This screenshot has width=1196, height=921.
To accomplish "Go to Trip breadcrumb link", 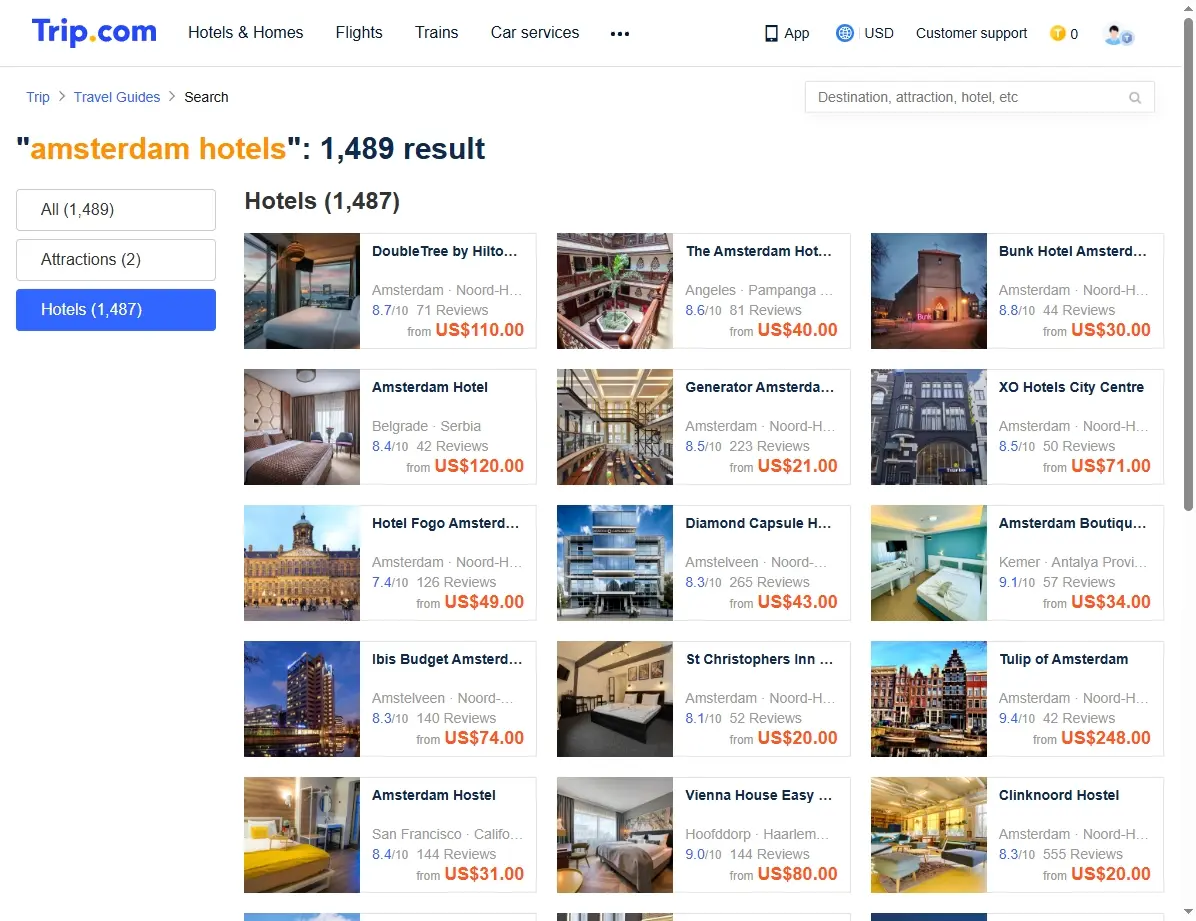I will pos(37,97).
